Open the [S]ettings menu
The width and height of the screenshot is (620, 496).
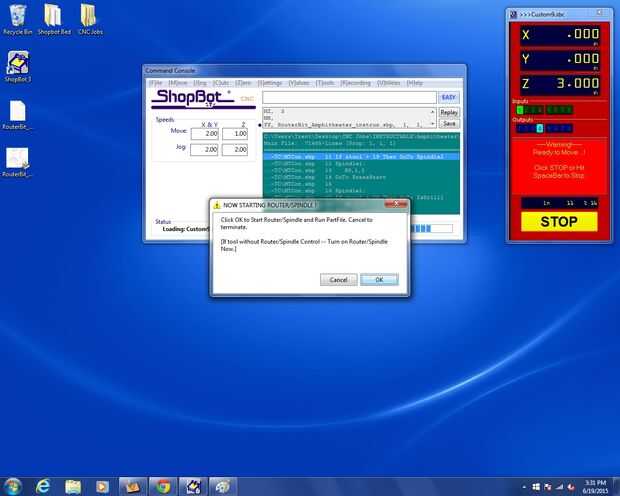pyautogui.click(x=270, y=83)
